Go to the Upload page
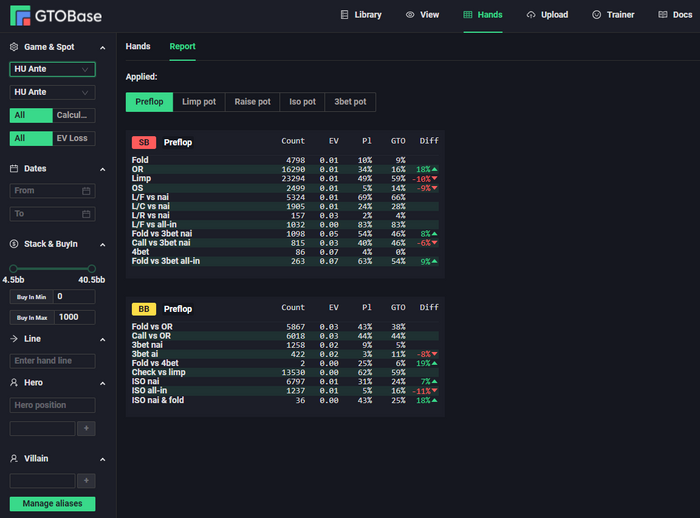This screenshot has width=700, height=518. 547,15
